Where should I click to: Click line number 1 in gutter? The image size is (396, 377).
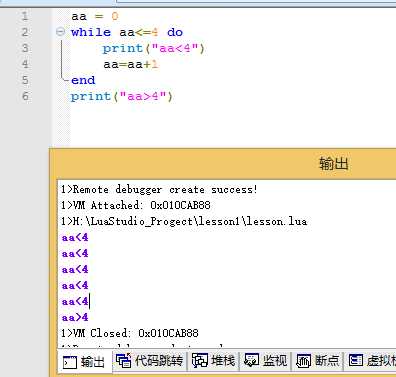click(25, 16)
